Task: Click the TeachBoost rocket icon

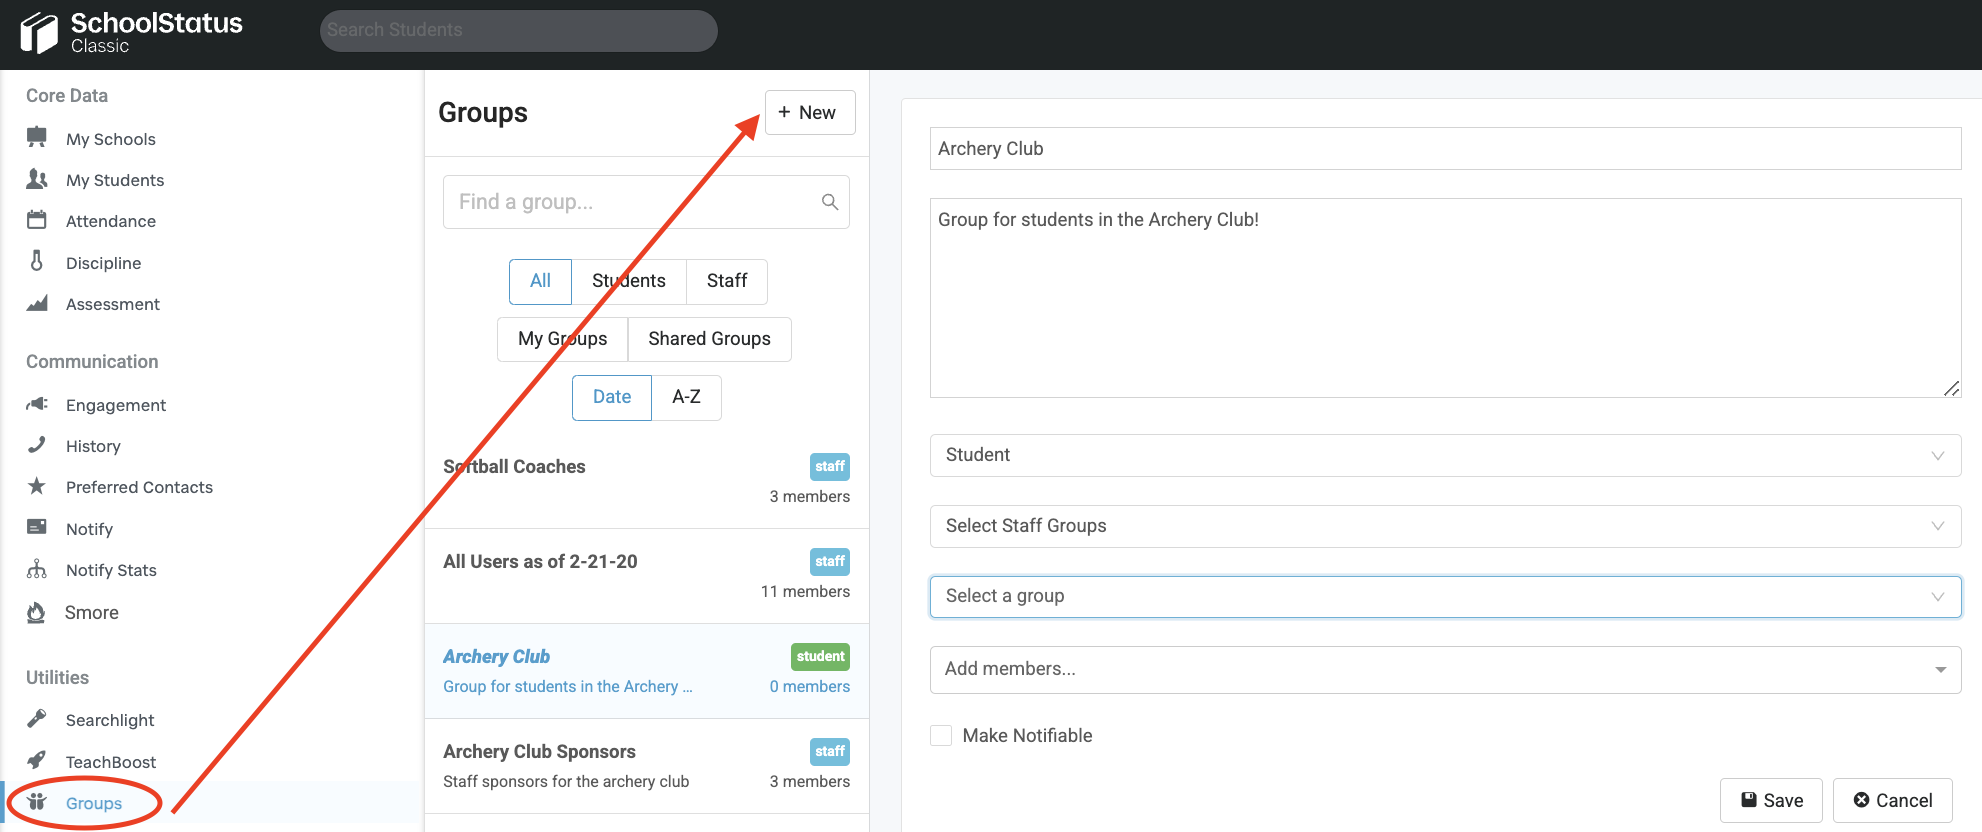Action: click(x=37, y=760)
